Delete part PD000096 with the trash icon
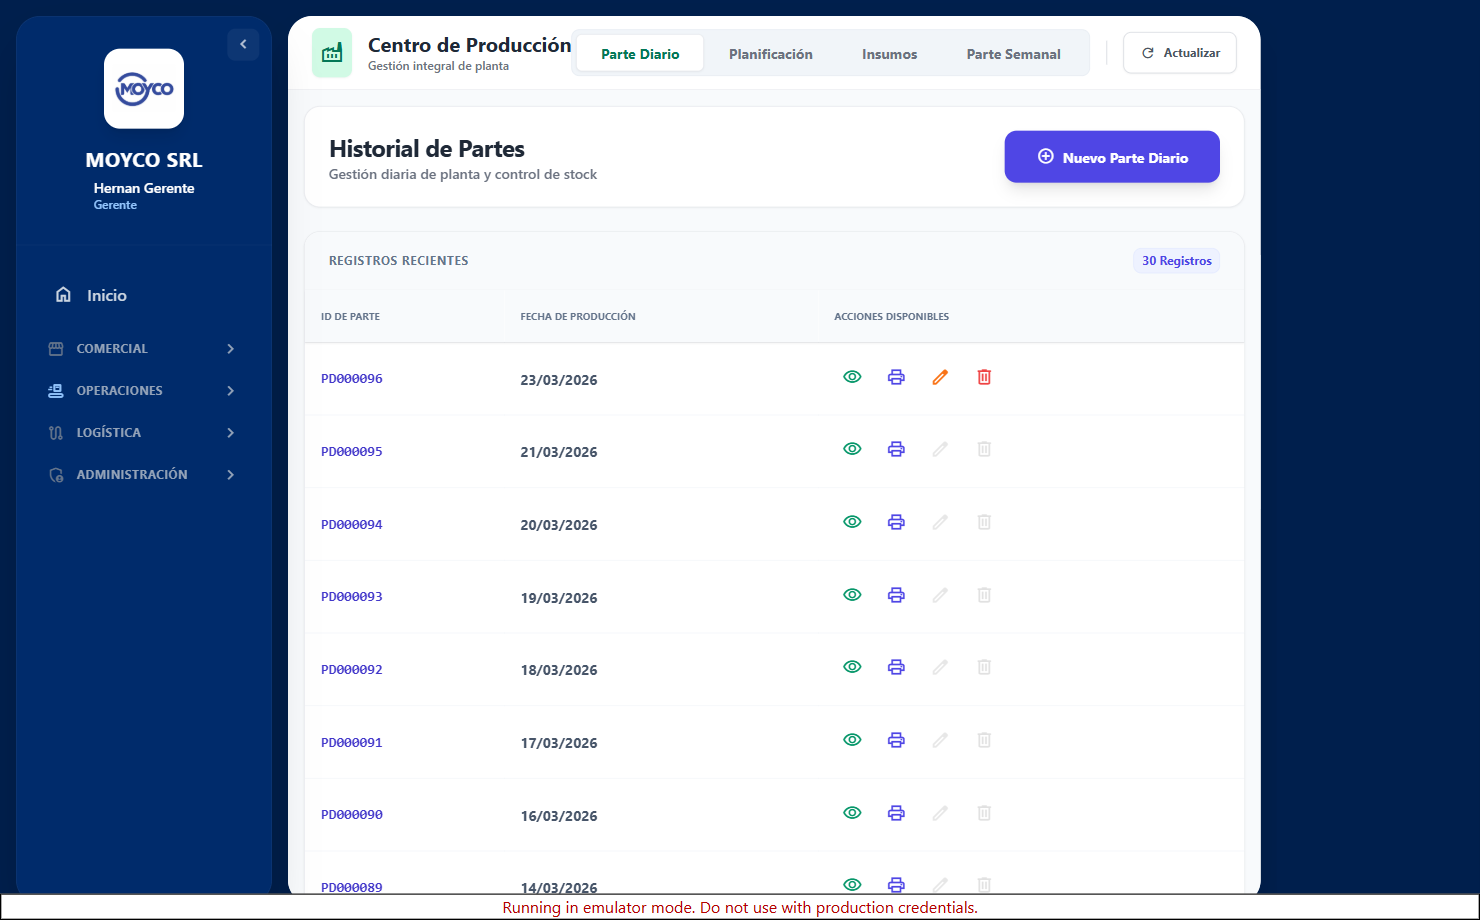This screenshot has height=920, width=1480. [x=984, y=377]
